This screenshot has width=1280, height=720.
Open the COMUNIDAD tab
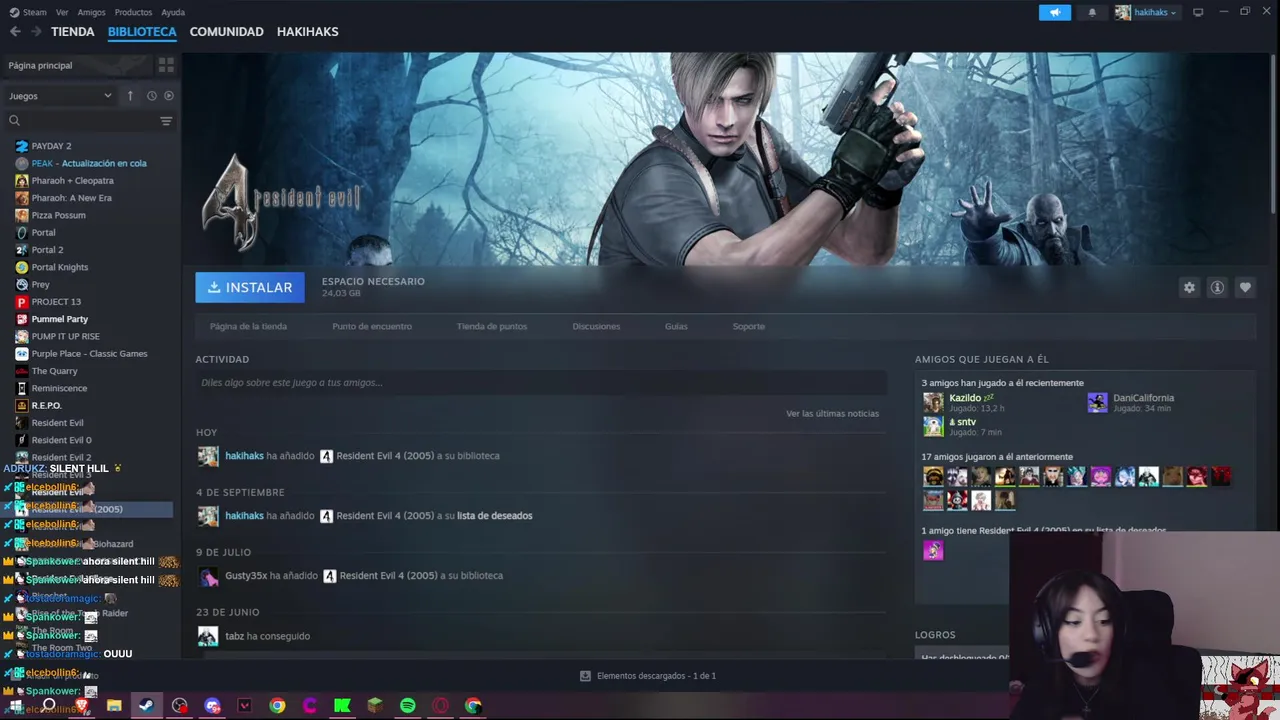click(227, 32)
